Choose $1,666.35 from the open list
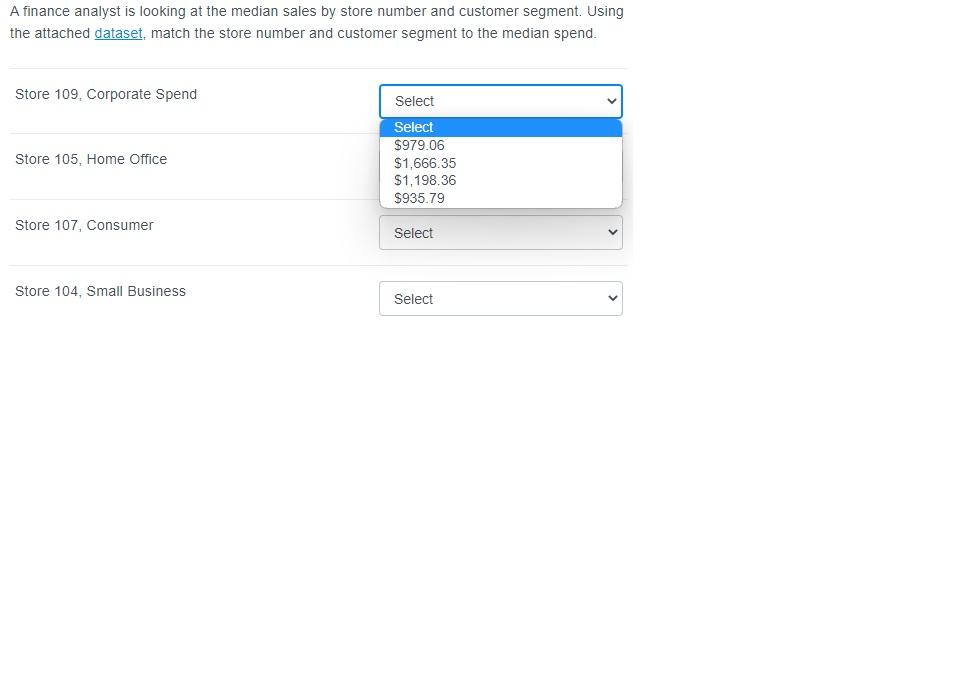Screen dimensions: 960x697 (425, 163)
